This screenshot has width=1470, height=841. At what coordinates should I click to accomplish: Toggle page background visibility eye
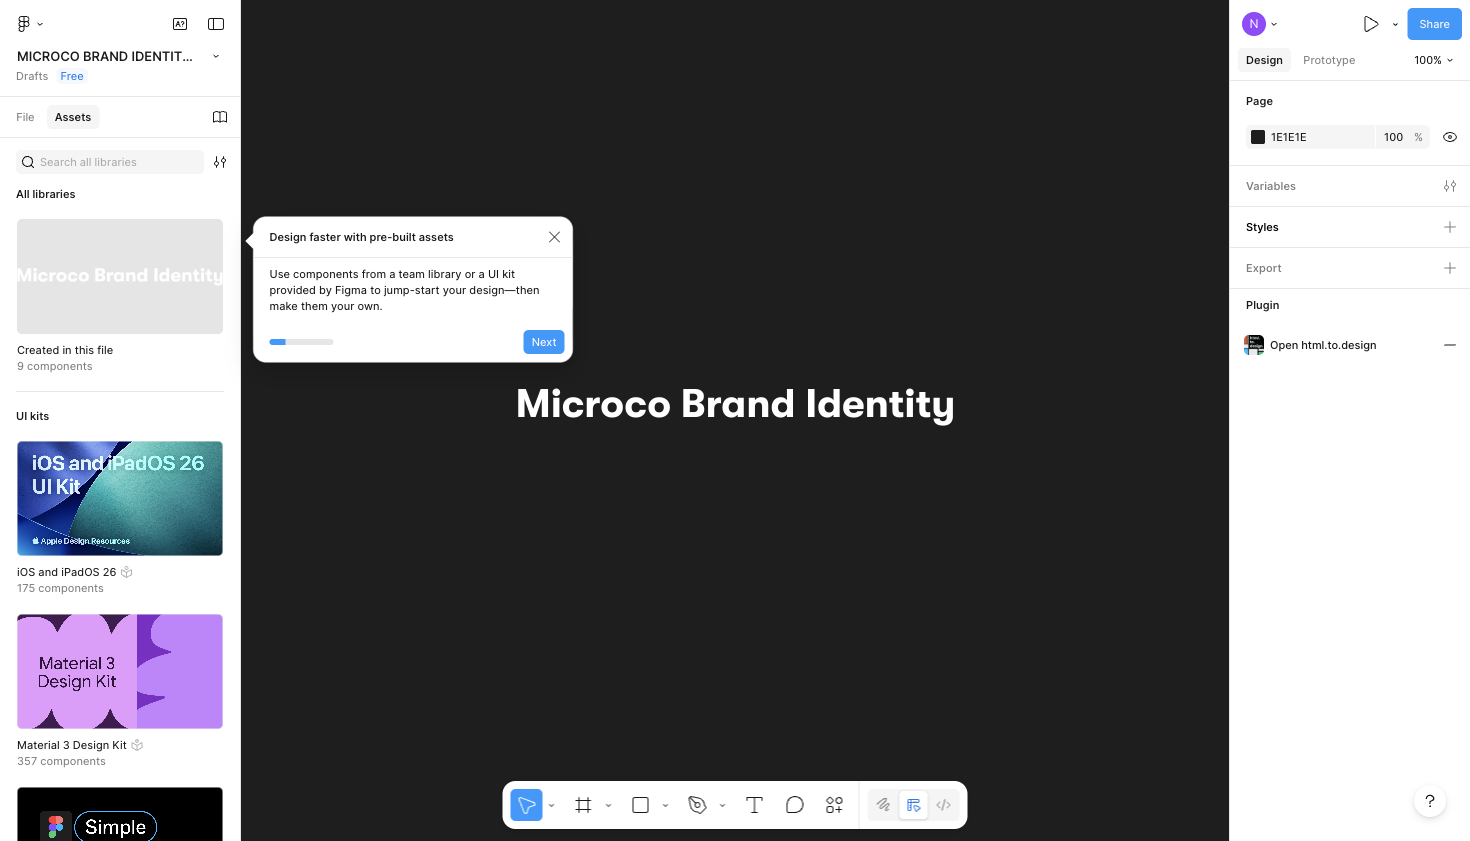pyautogui.click(x=1449, y=137)
